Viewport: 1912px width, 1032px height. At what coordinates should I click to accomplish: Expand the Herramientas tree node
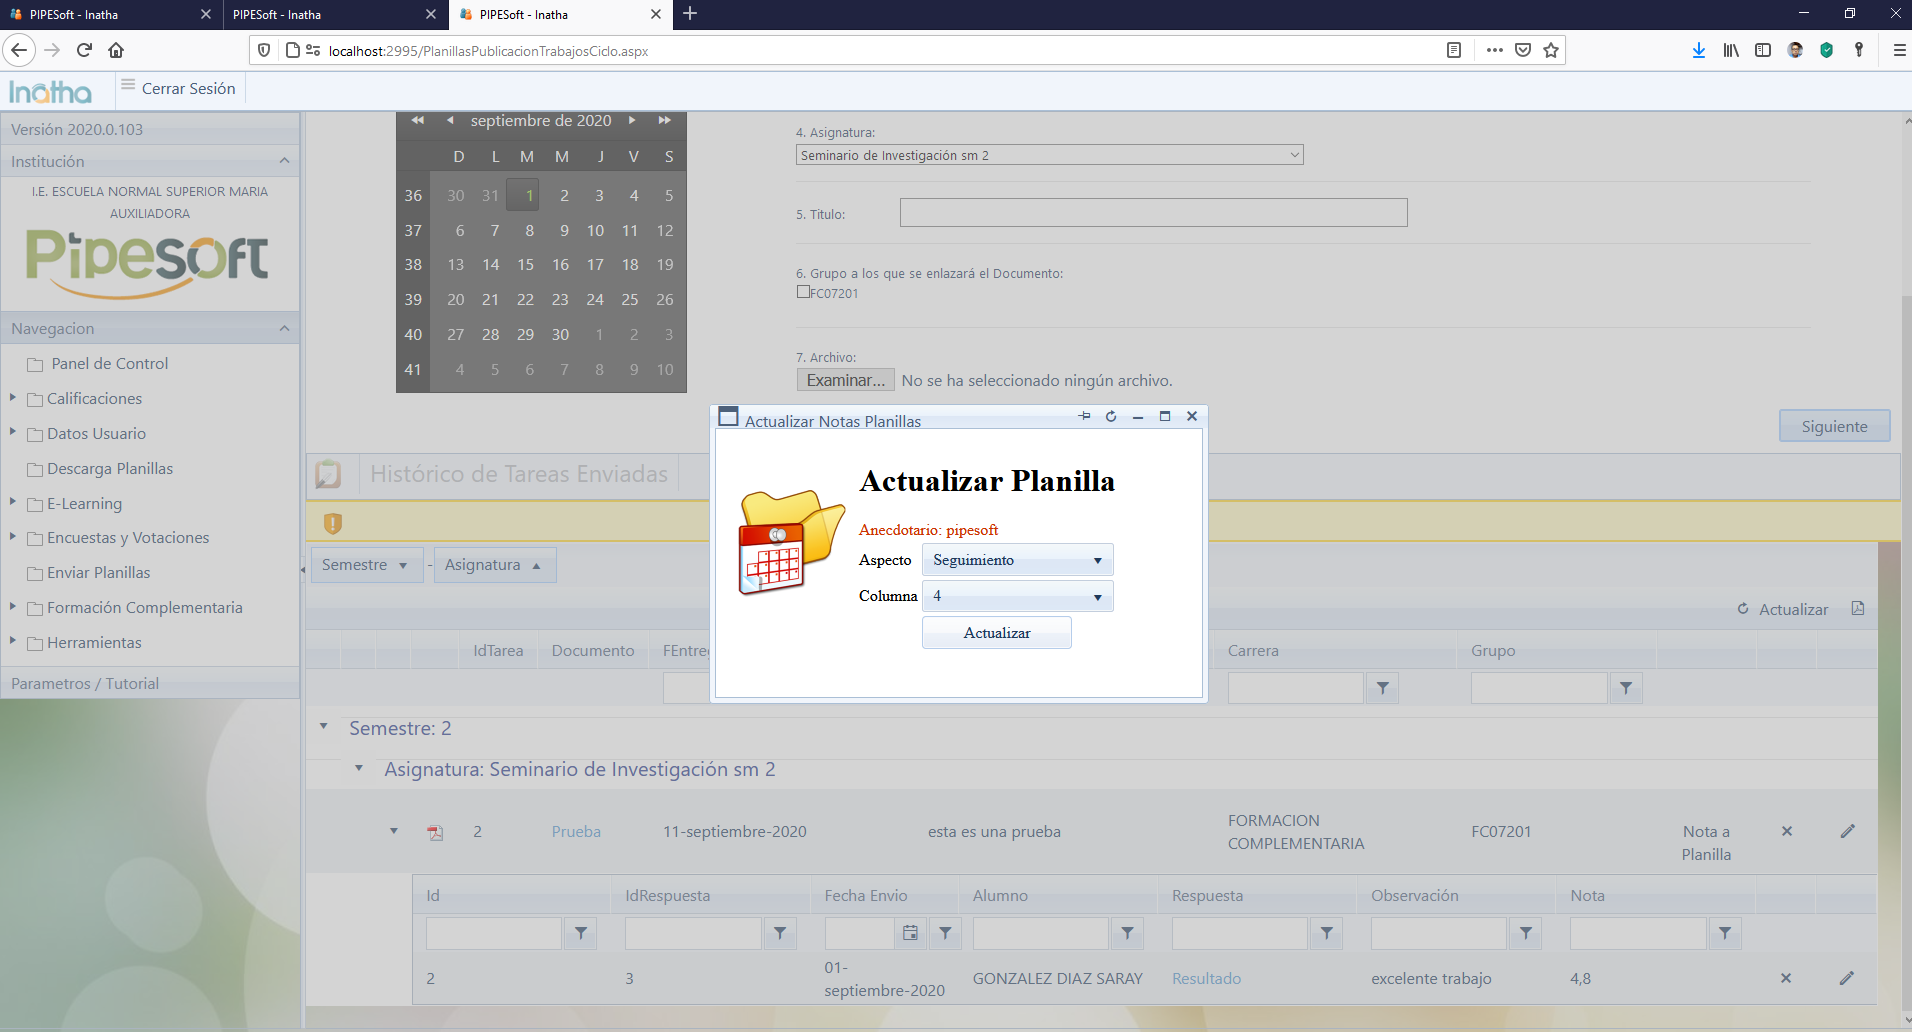13,641
